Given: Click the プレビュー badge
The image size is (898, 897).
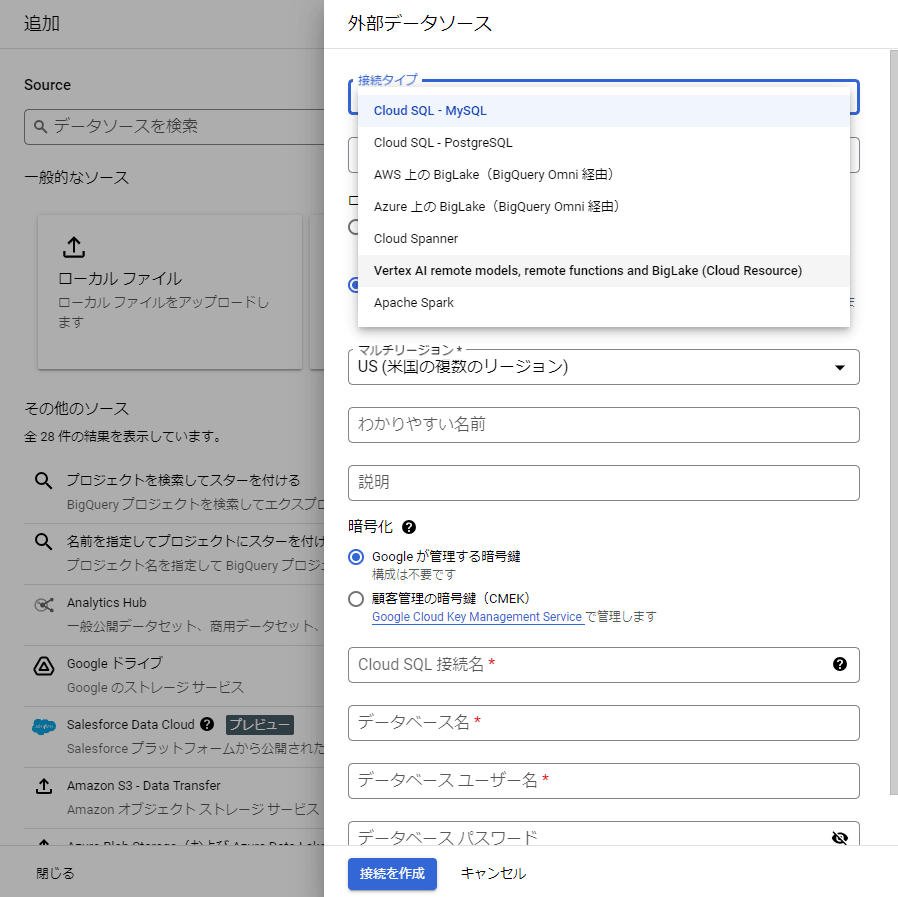Looking at the screenshot, I should [x=260, y=725].
